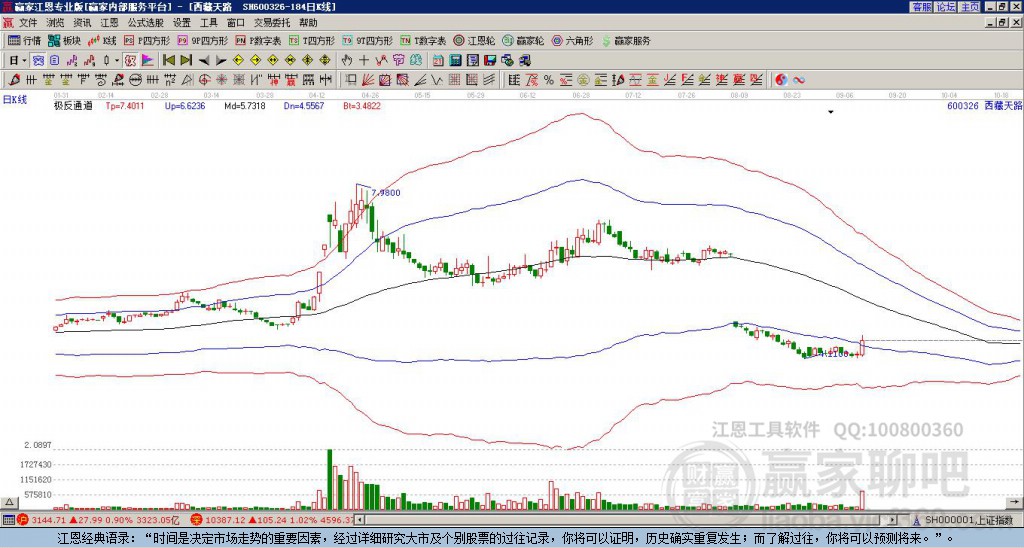Open 赢家服务 from the toolbar

pos(626,40)
